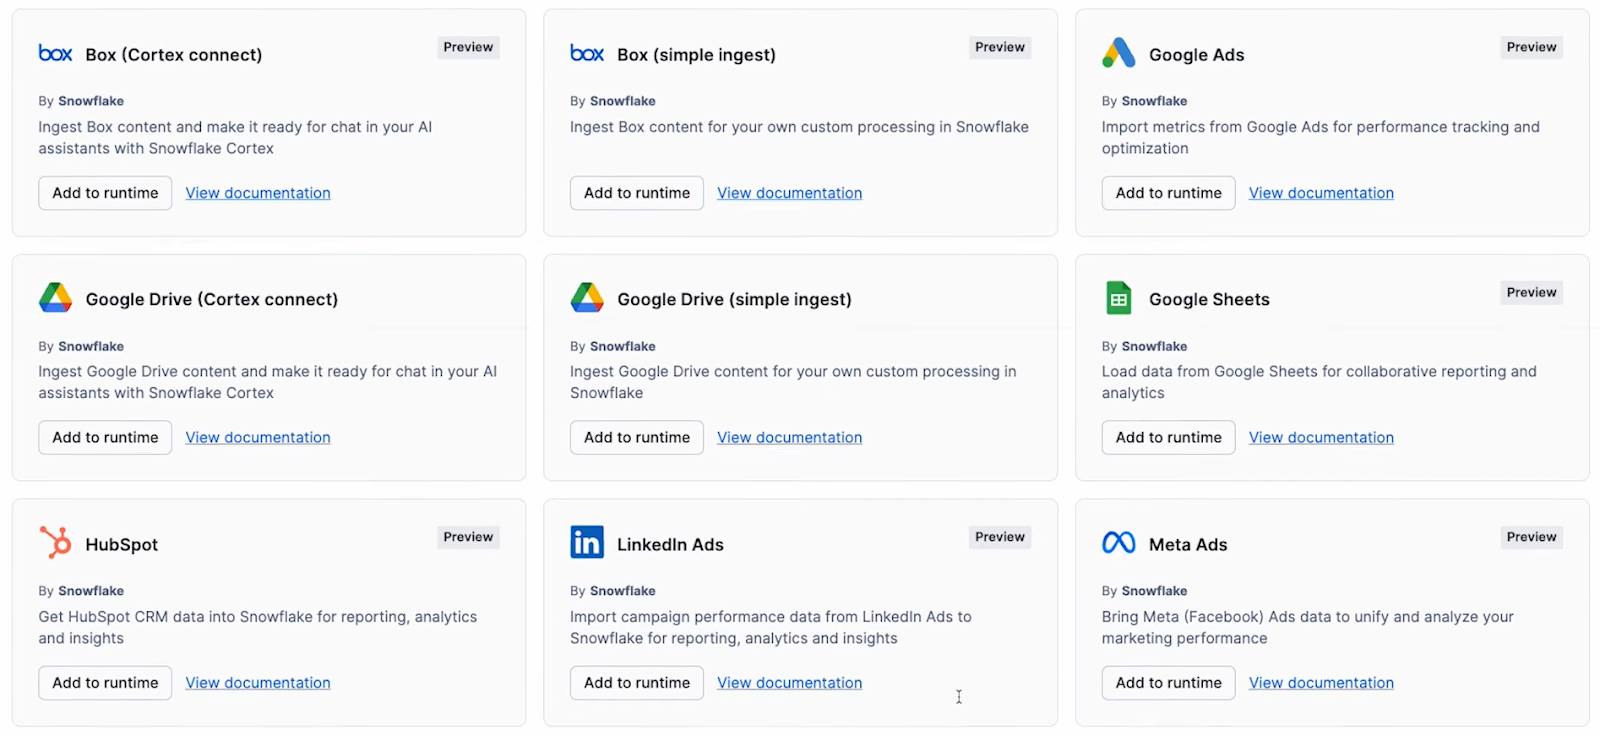View documentation for Google Drive (simple ingest)
Image resolution: width=1600 pixels, height=736 pixels.
tap(790, 438)
